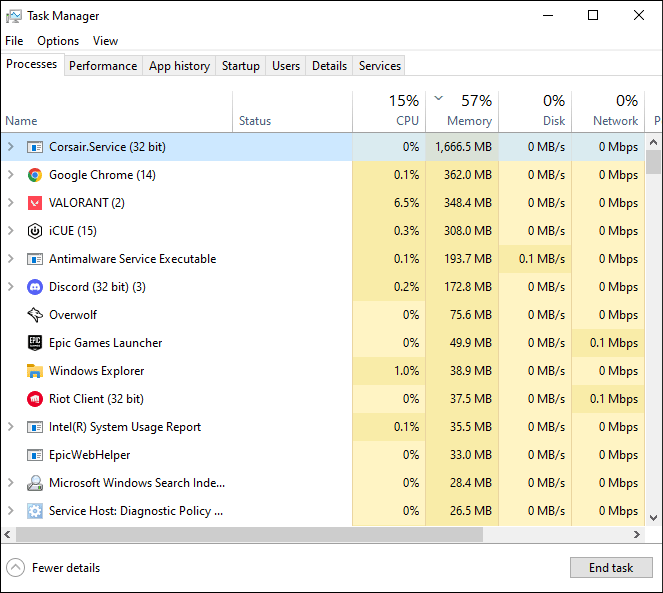The image size is (663, 593).
Task: Click the vertical scrollbar down arrow
Action: [653, 518]
